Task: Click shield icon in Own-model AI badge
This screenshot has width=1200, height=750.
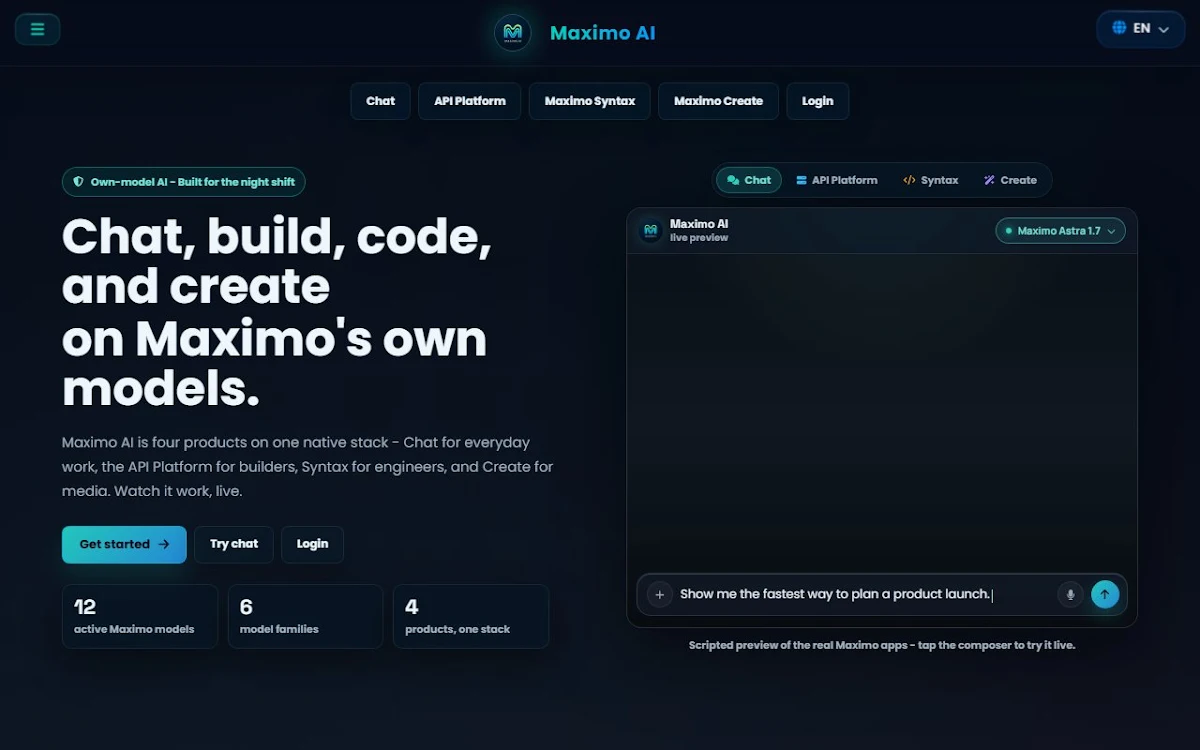Action: [x=79, y=182]
